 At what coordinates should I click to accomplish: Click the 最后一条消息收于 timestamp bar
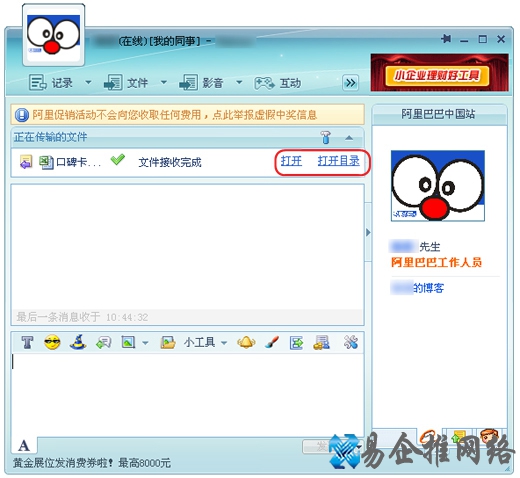pos(187,317)
